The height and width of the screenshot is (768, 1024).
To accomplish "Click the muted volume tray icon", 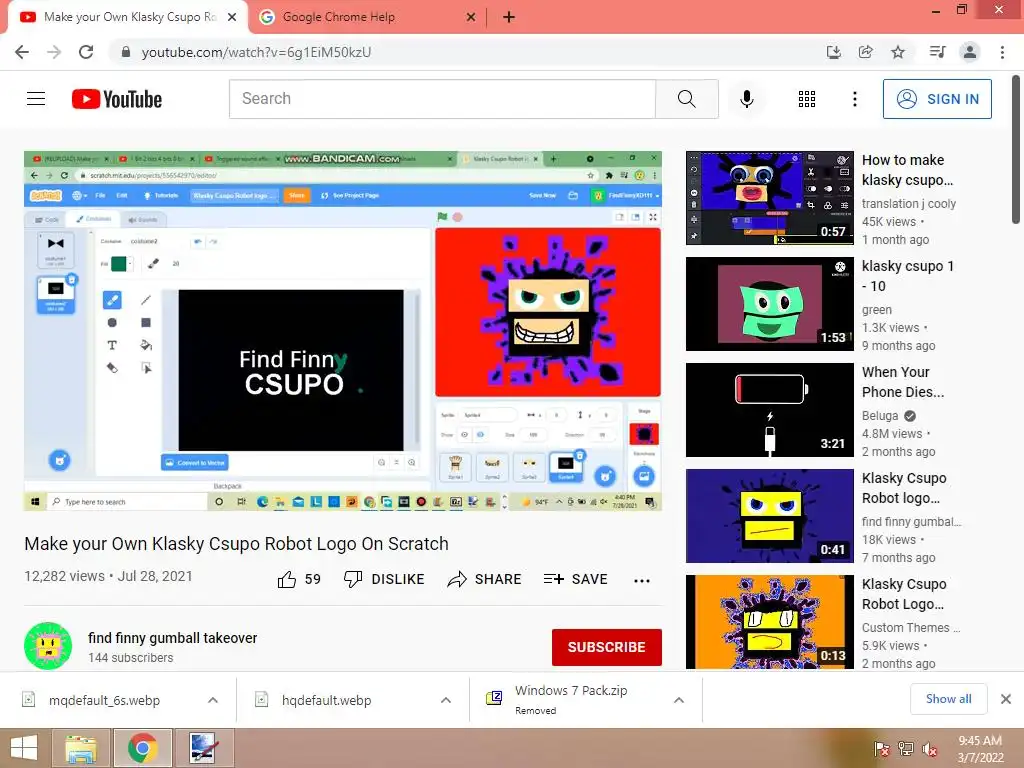I will 929,749.
